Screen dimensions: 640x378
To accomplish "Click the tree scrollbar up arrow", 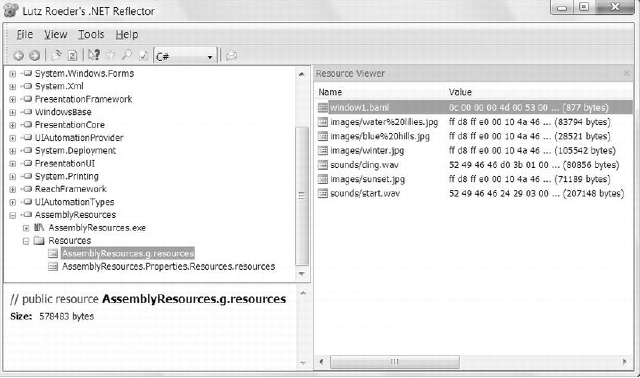I will coord(302,74).
